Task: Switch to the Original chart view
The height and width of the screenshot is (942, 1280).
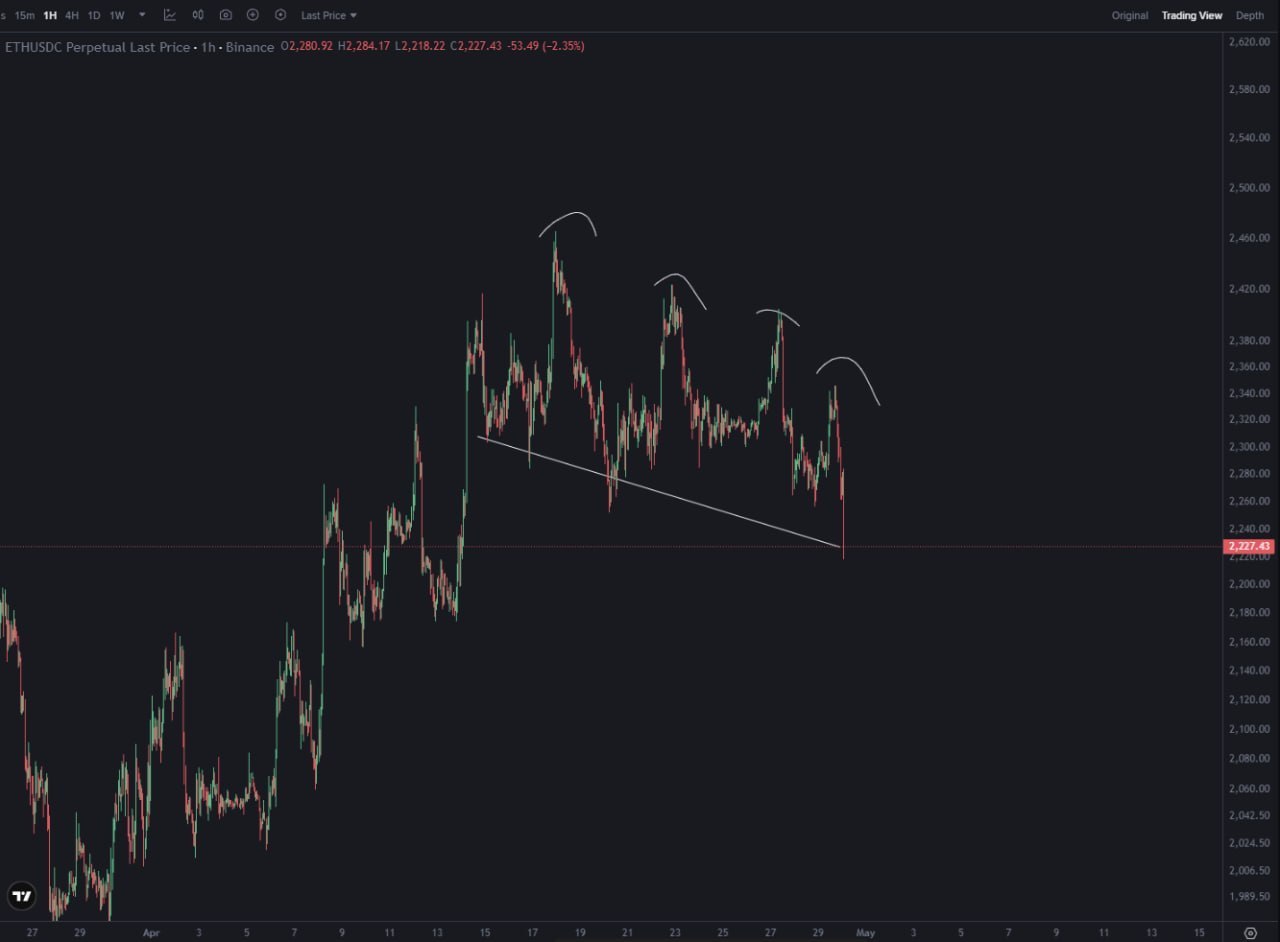Action: [x=1129, y=15]
